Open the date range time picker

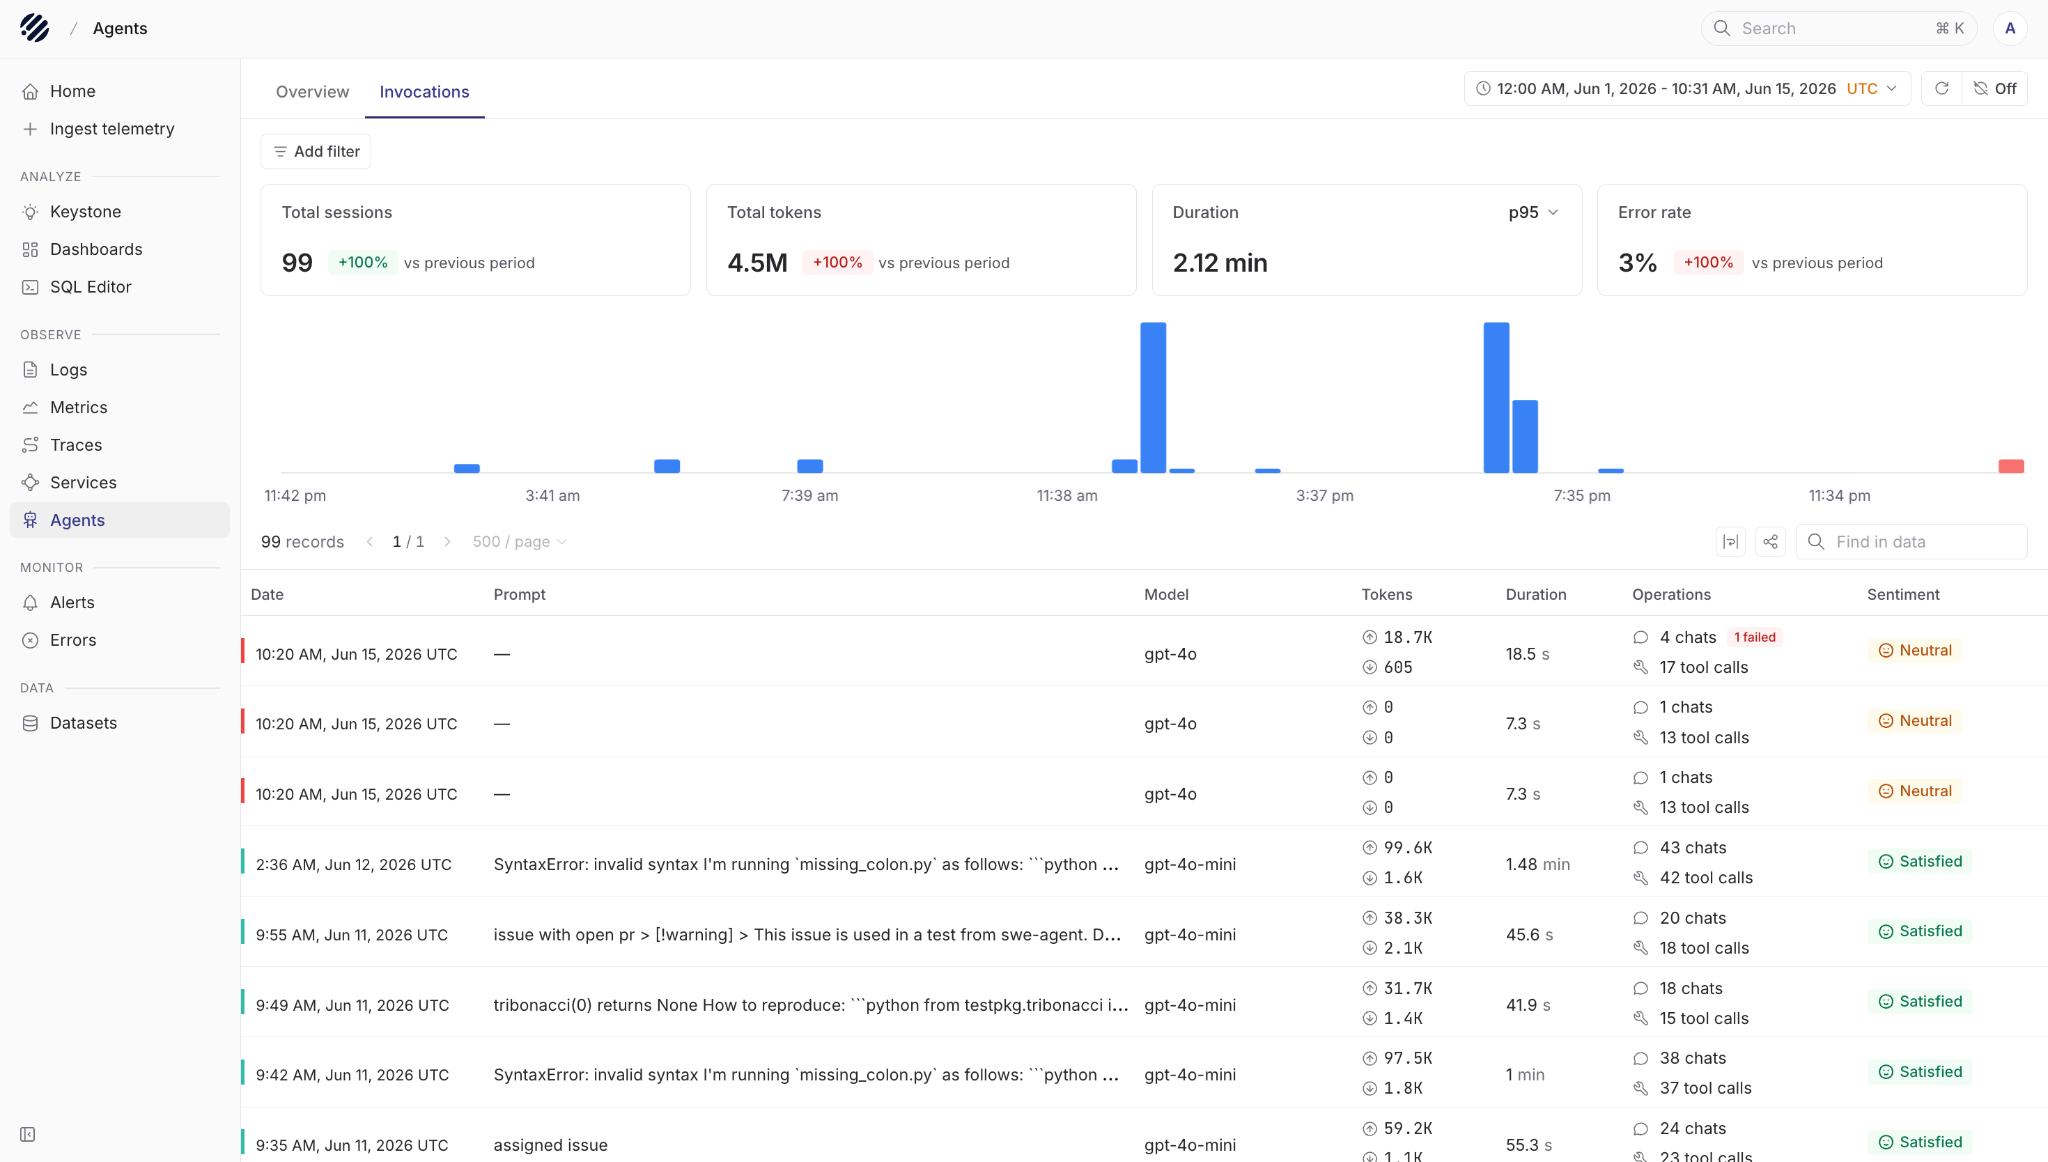pyautogui.click(x=1687, y=89)
